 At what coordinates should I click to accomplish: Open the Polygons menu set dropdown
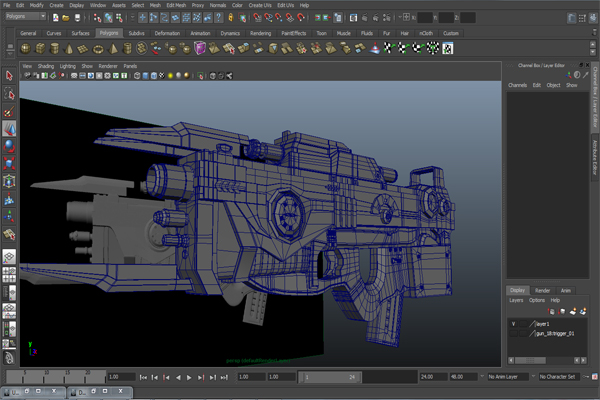tap(26, 16)
